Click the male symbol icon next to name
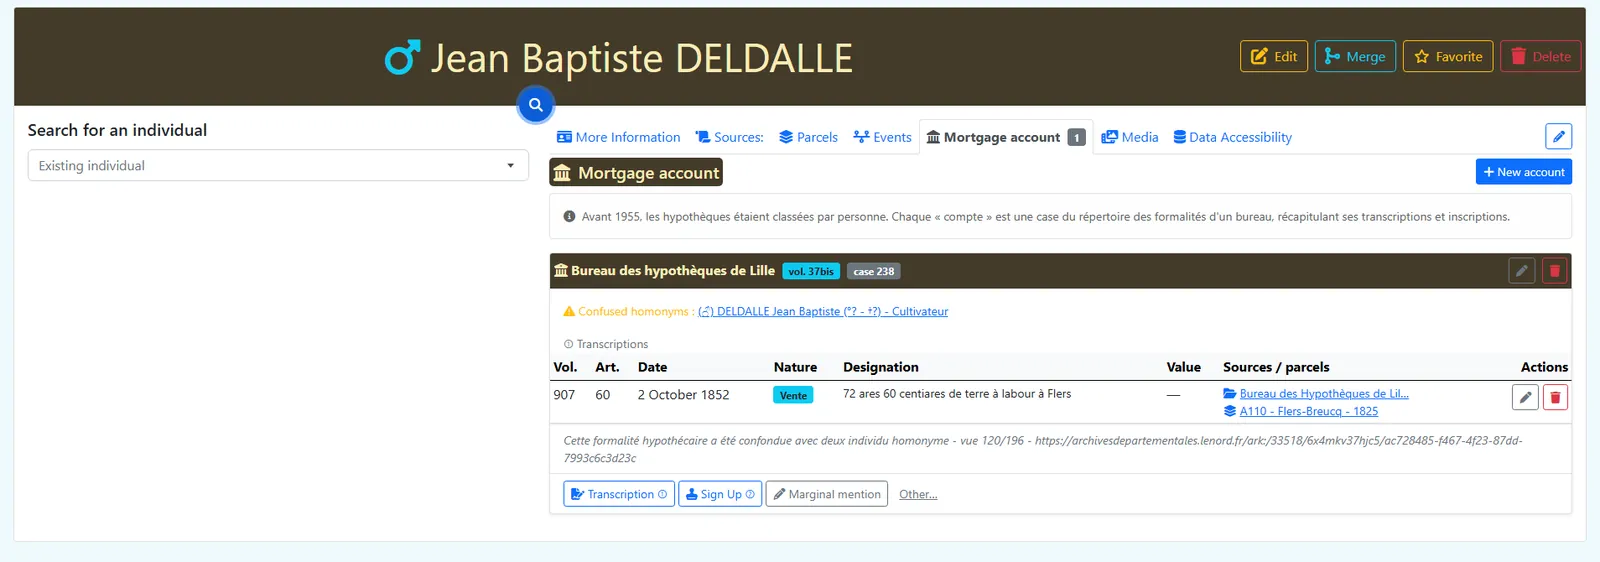1600x562 pixels. (402, 58)
